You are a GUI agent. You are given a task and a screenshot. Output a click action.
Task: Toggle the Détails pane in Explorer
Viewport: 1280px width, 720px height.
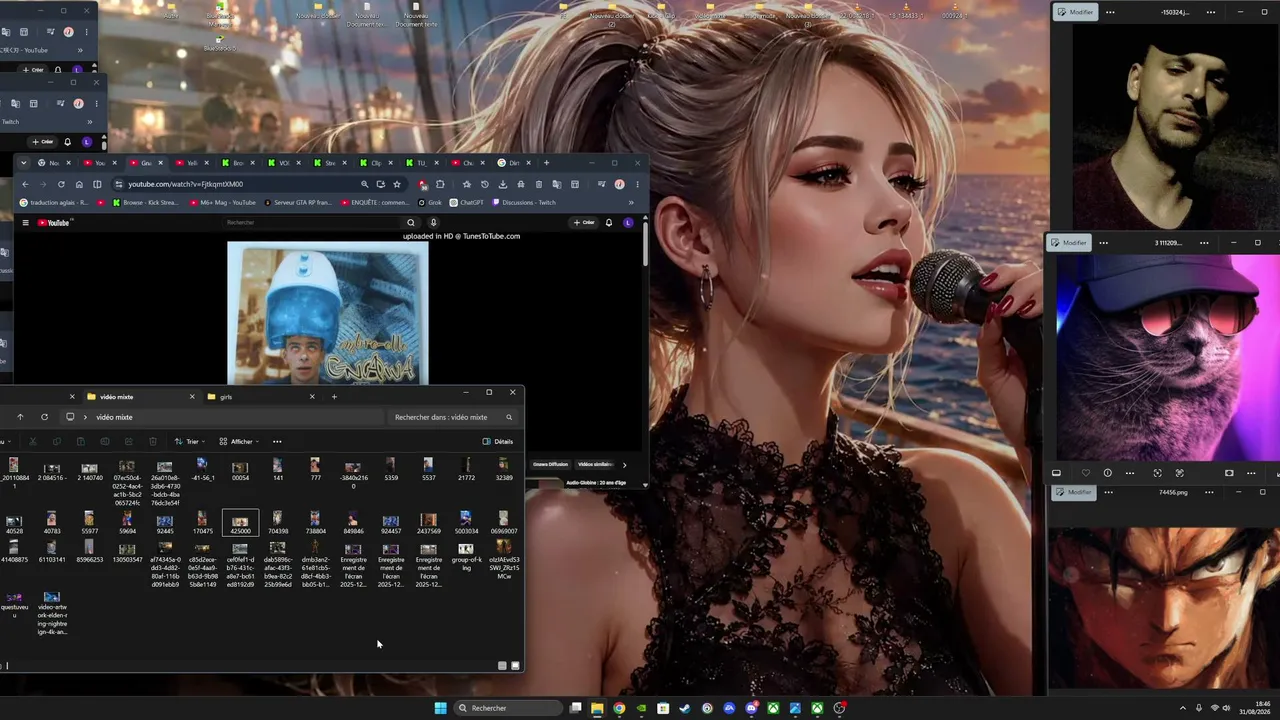click(x=498, y=441)
